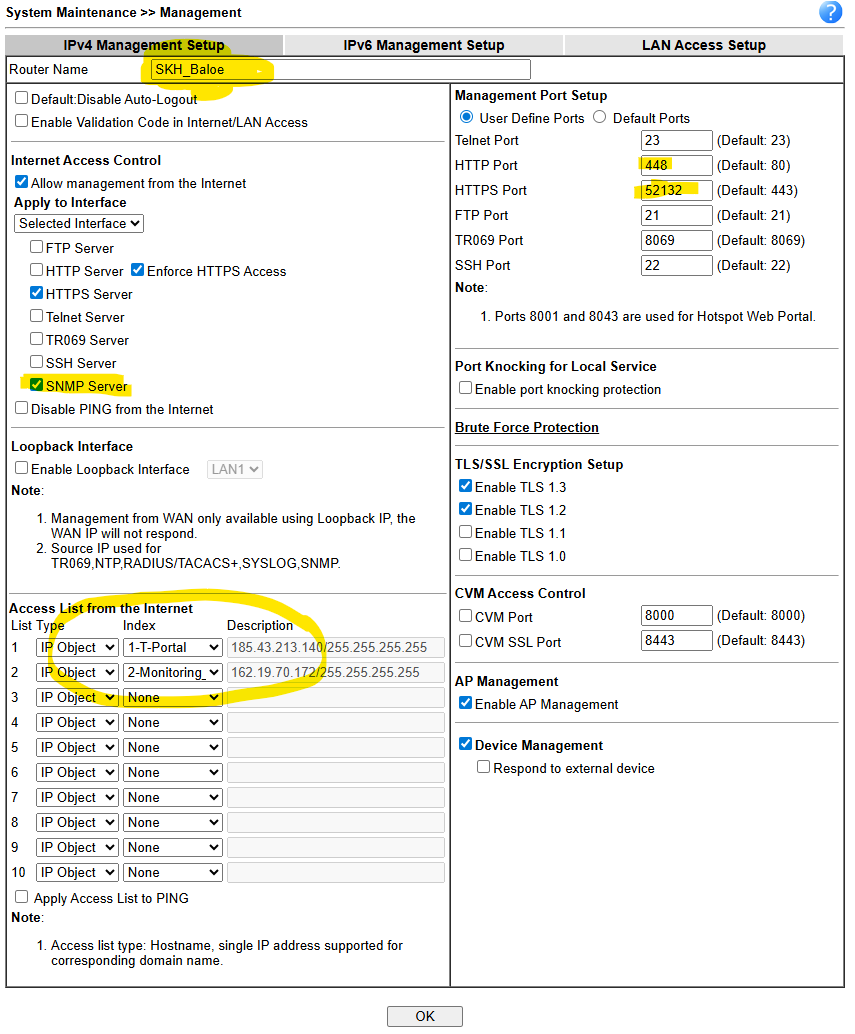Screen dimensions: 855x1034
Task: Open List Type dropdown for row 1
Action: [77, 648]
